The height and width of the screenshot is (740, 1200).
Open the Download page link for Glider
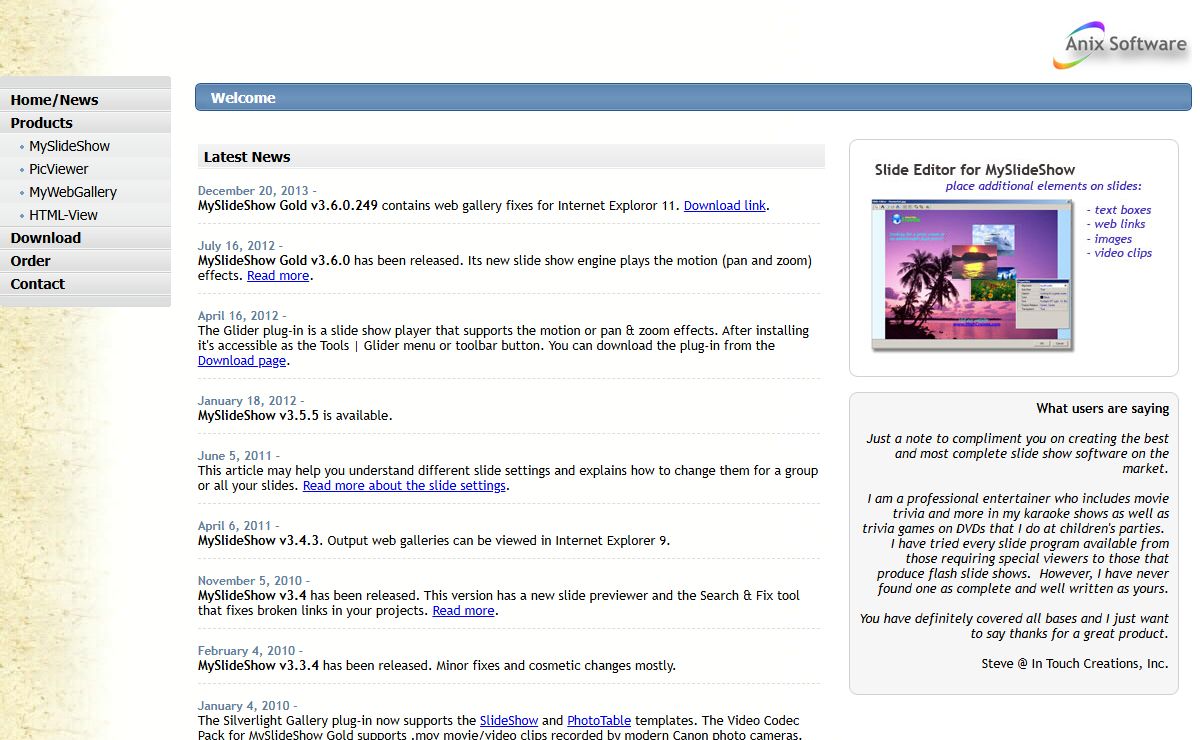click(x=242, y=360)
